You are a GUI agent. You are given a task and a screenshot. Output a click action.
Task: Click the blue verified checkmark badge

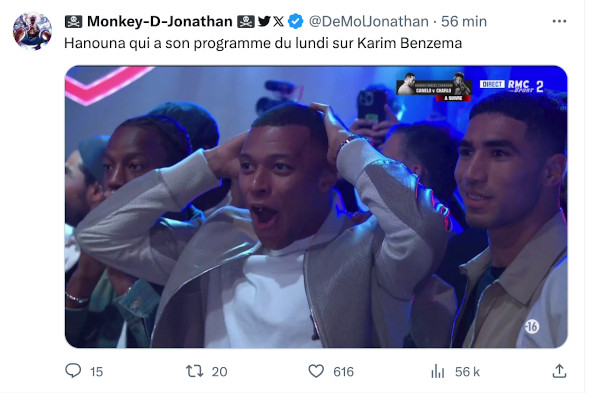(x=295, y=21)
